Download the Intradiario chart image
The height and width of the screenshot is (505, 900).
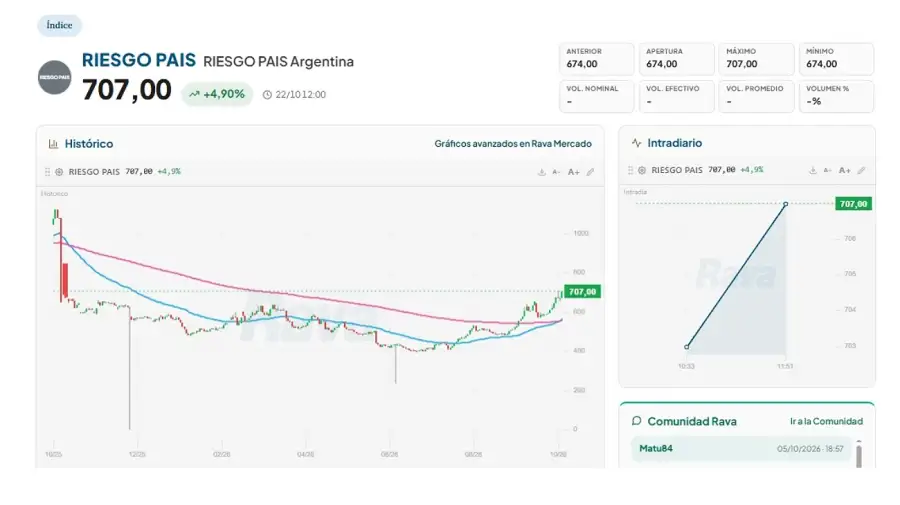(x=812, y=170)
